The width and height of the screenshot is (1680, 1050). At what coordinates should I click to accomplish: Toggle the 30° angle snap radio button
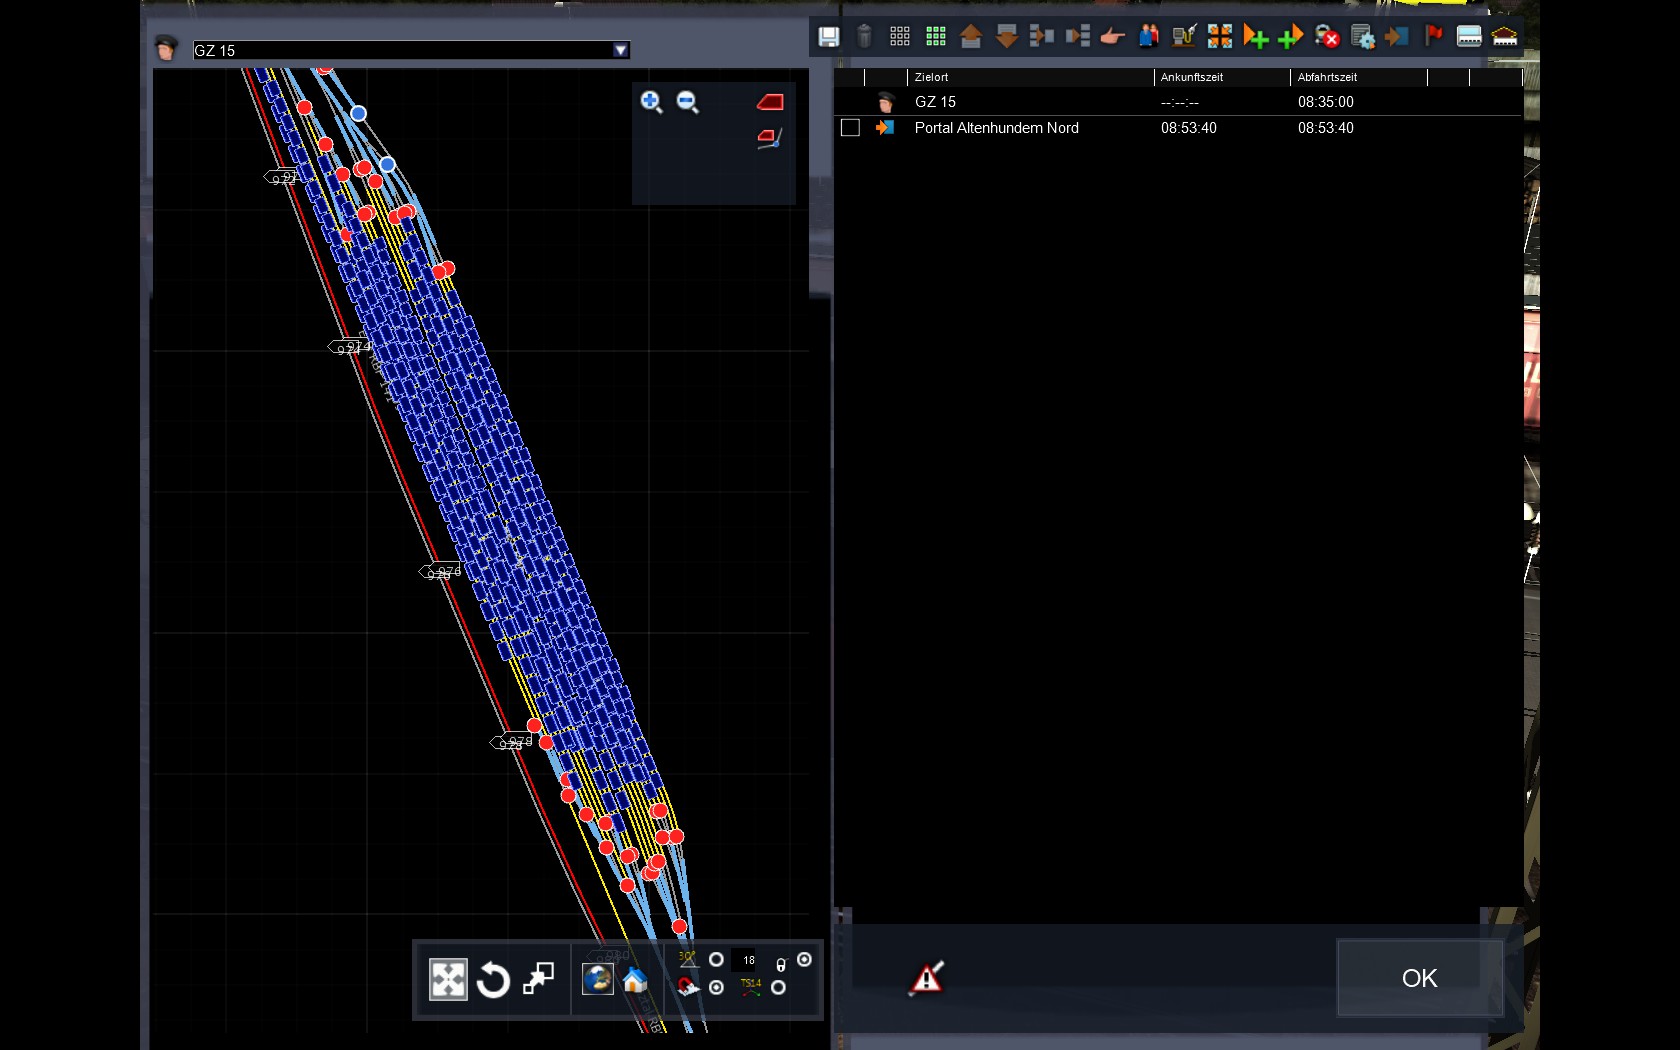point(716,960)
